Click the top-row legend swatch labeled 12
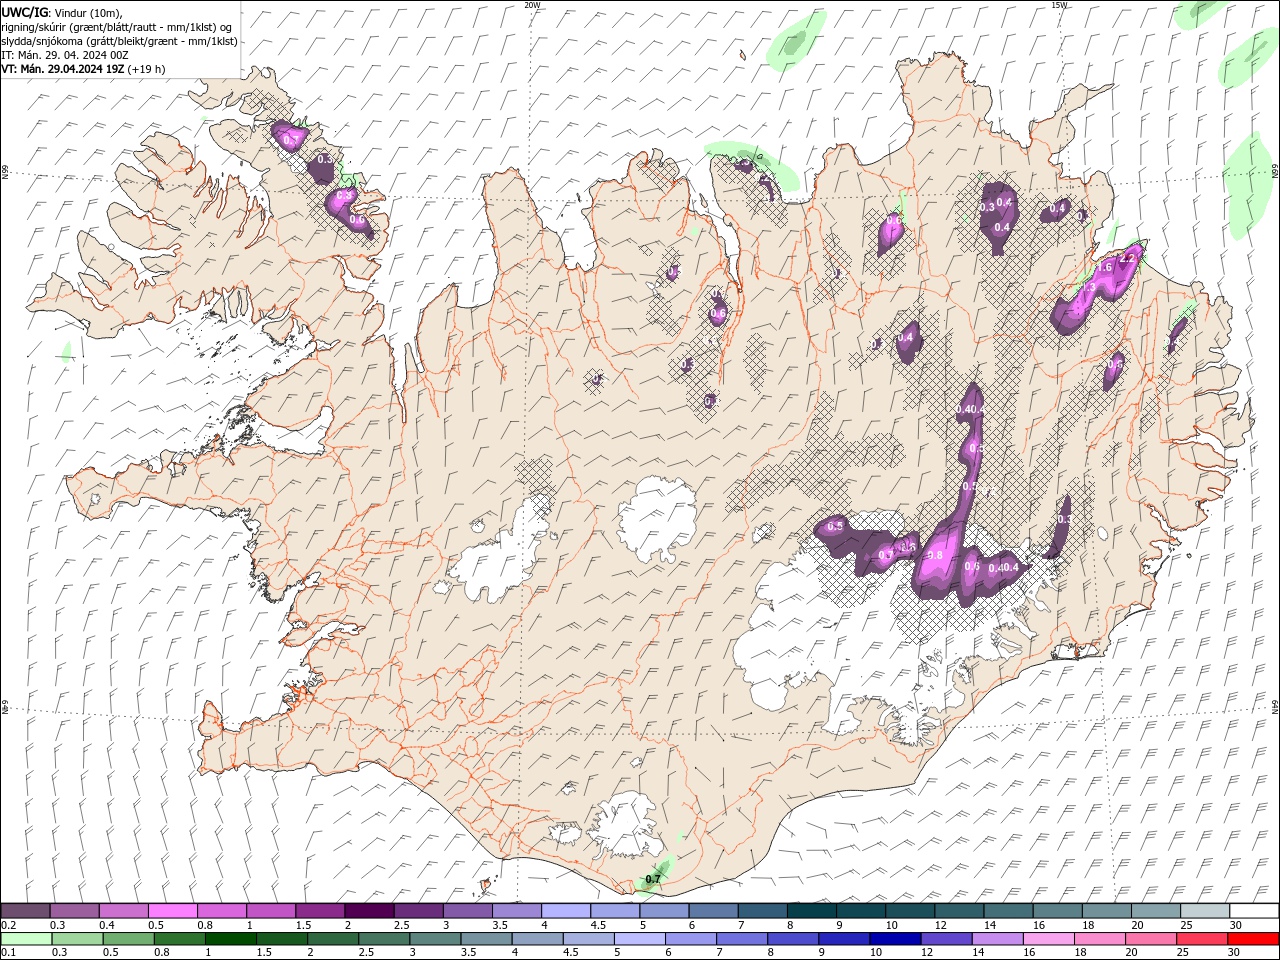 tap(960, 910)
